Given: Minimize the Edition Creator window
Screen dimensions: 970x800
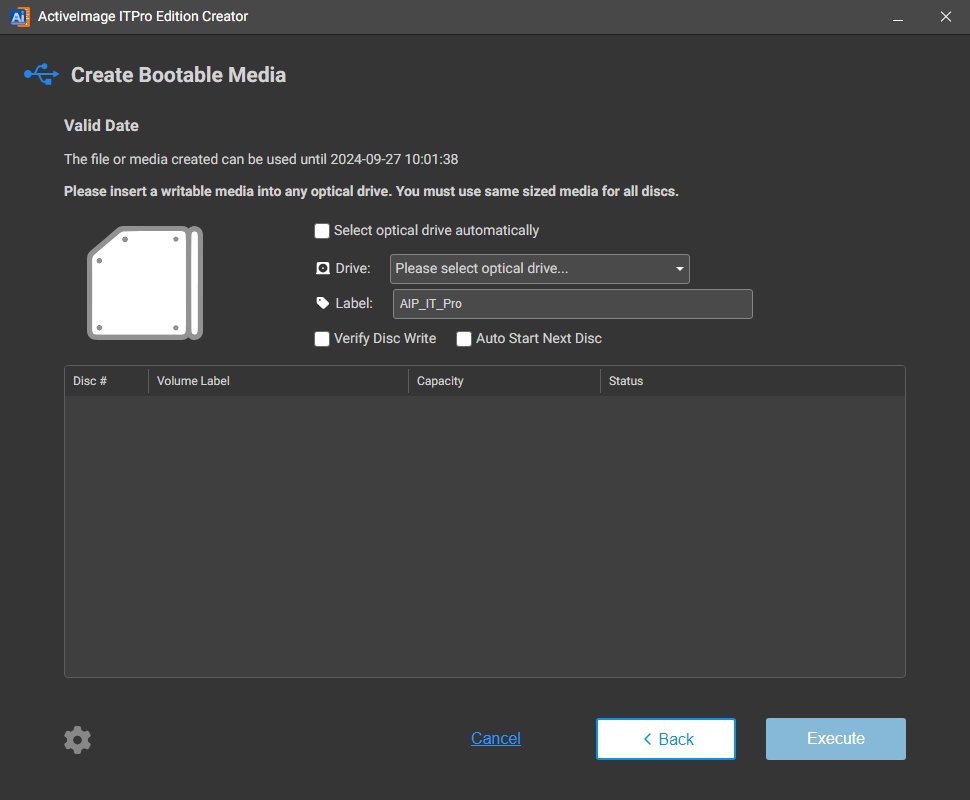Looking at the screenshot, I should tap(897, 16).
